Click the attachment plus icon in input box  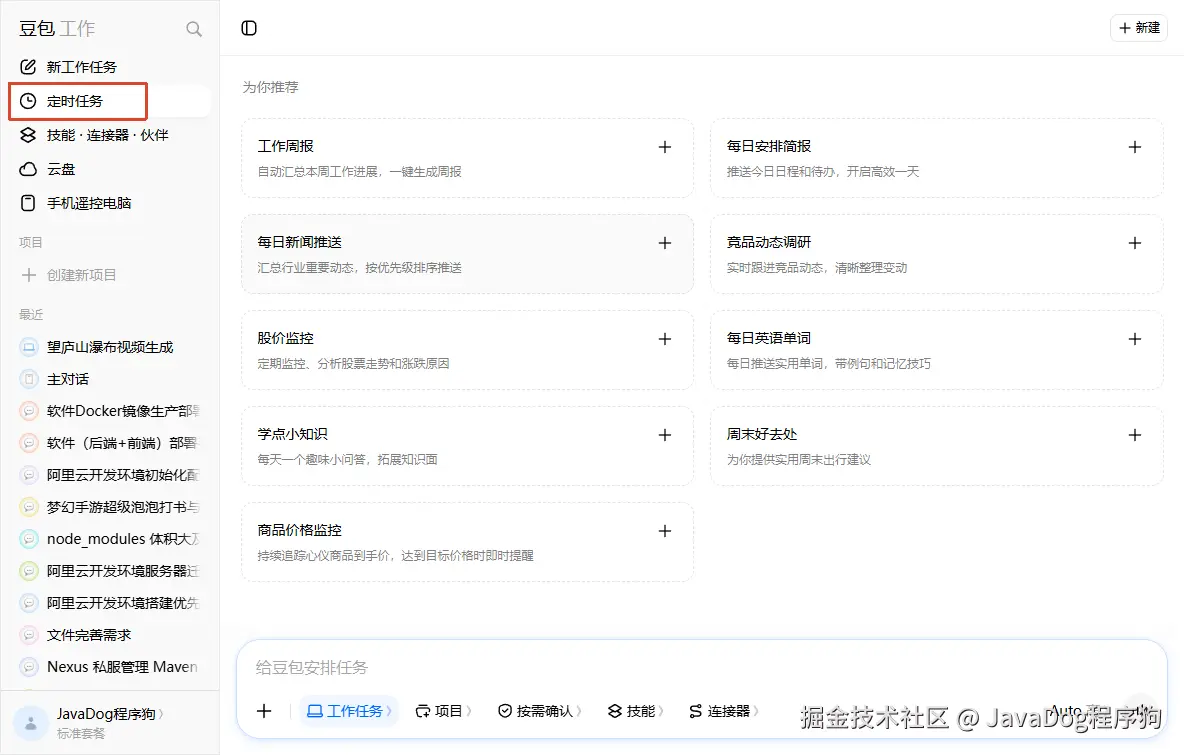[x=264, y=710]
